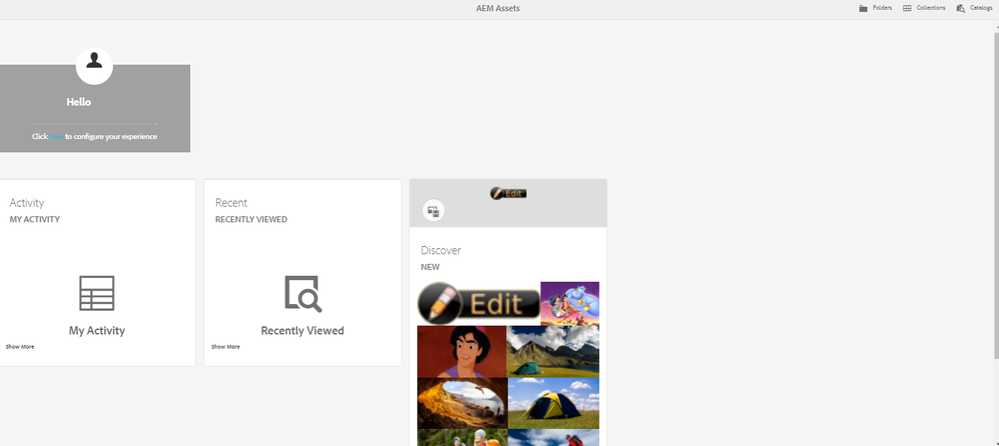Click Show More under My Activity

click(x=20, y=347)
